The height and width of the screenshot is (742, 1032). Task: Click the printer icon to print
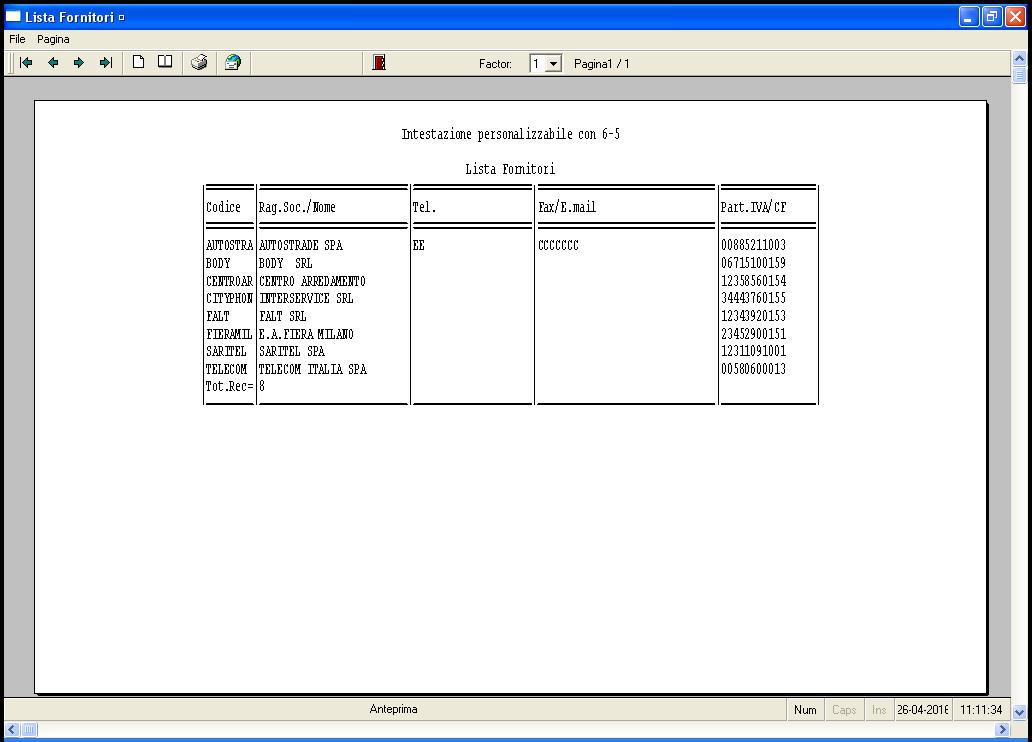point(199,63)
